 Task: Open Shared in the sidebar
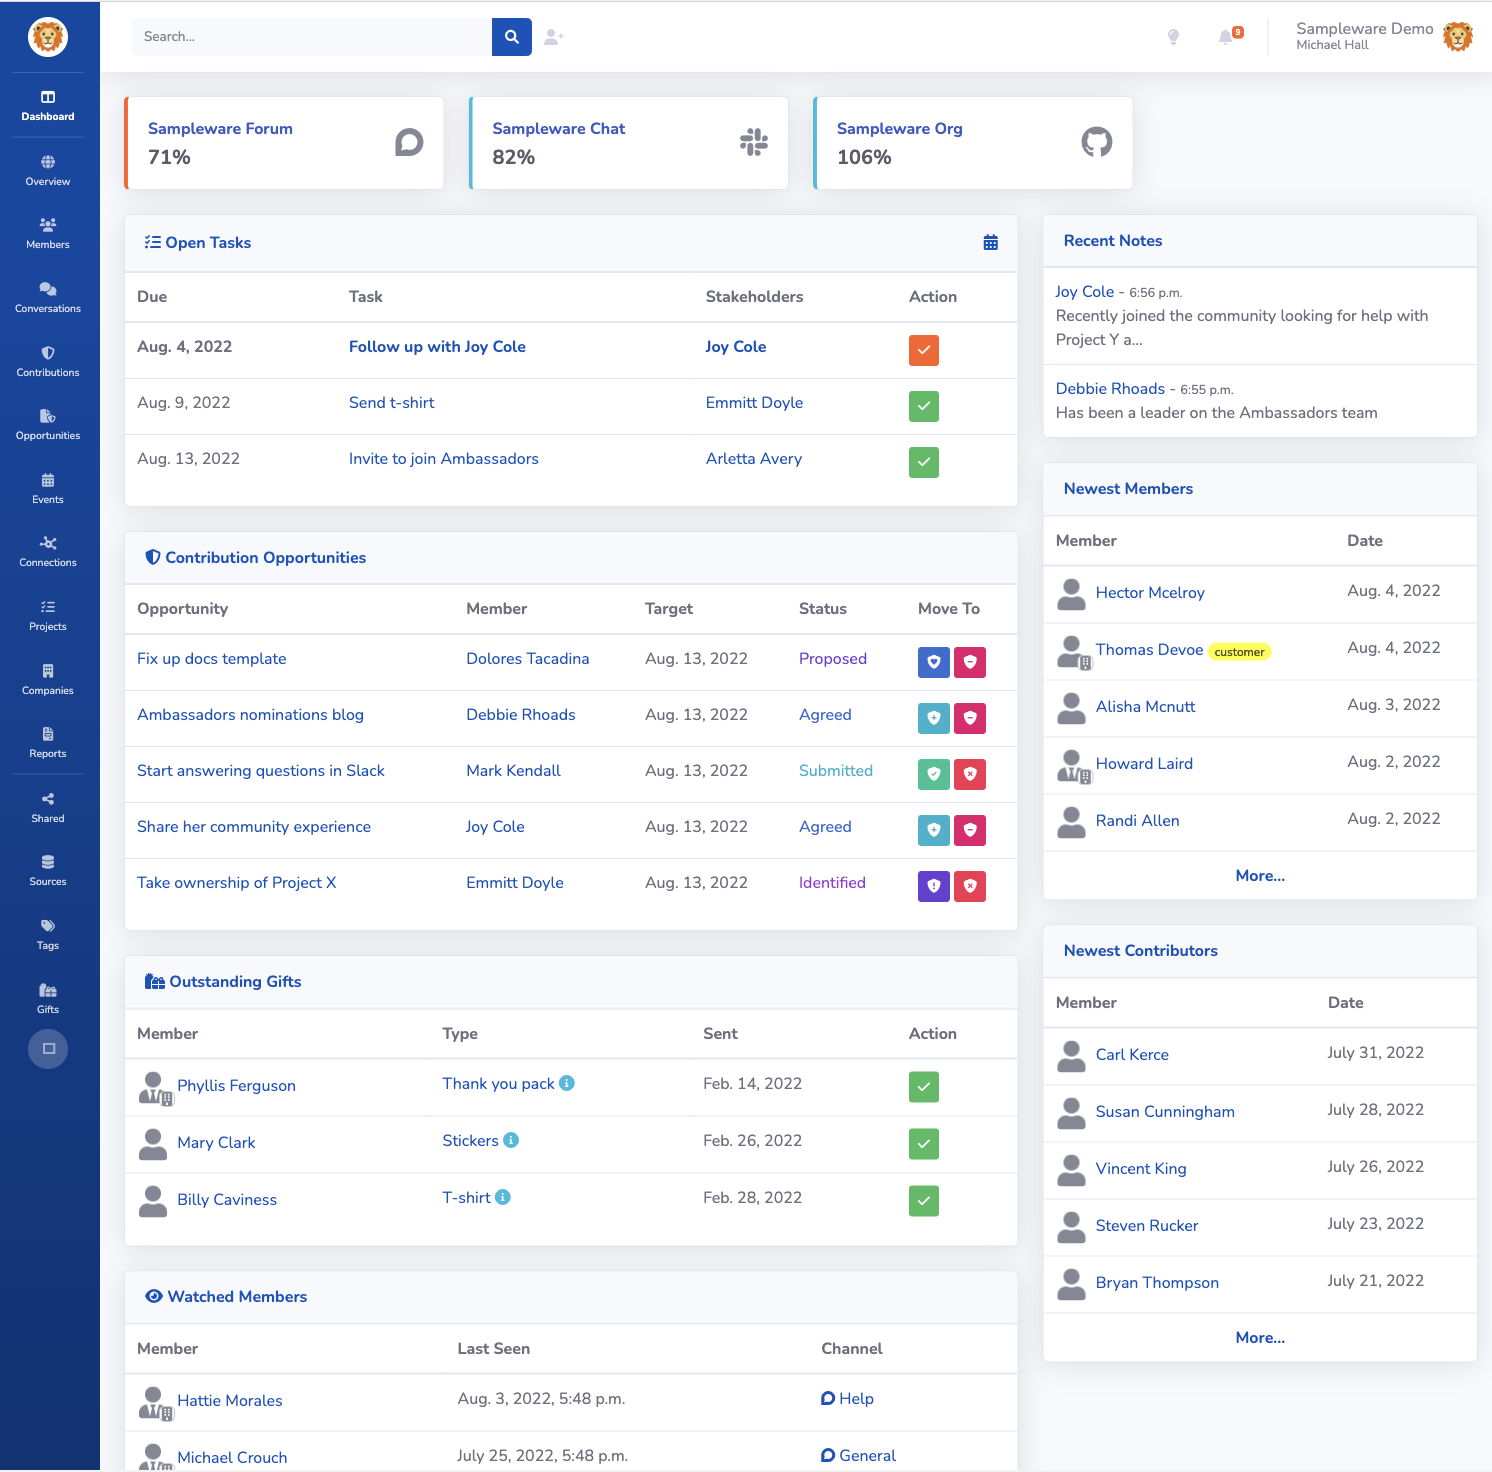(x=48, y=808)
